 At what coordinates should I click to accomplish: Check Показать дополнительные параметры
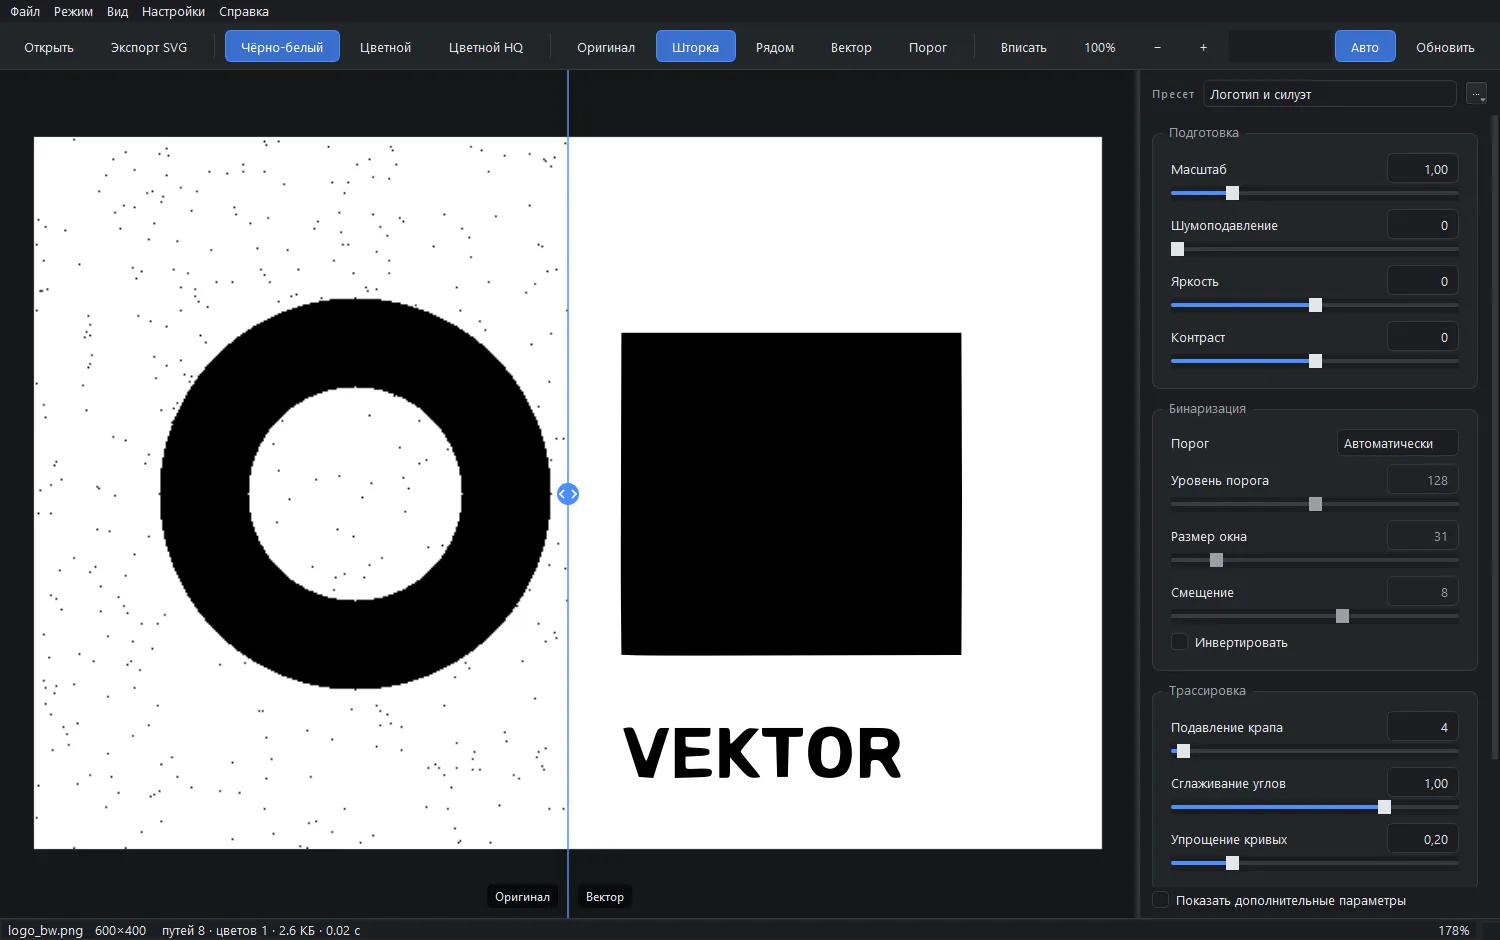tap(1160, 900)
